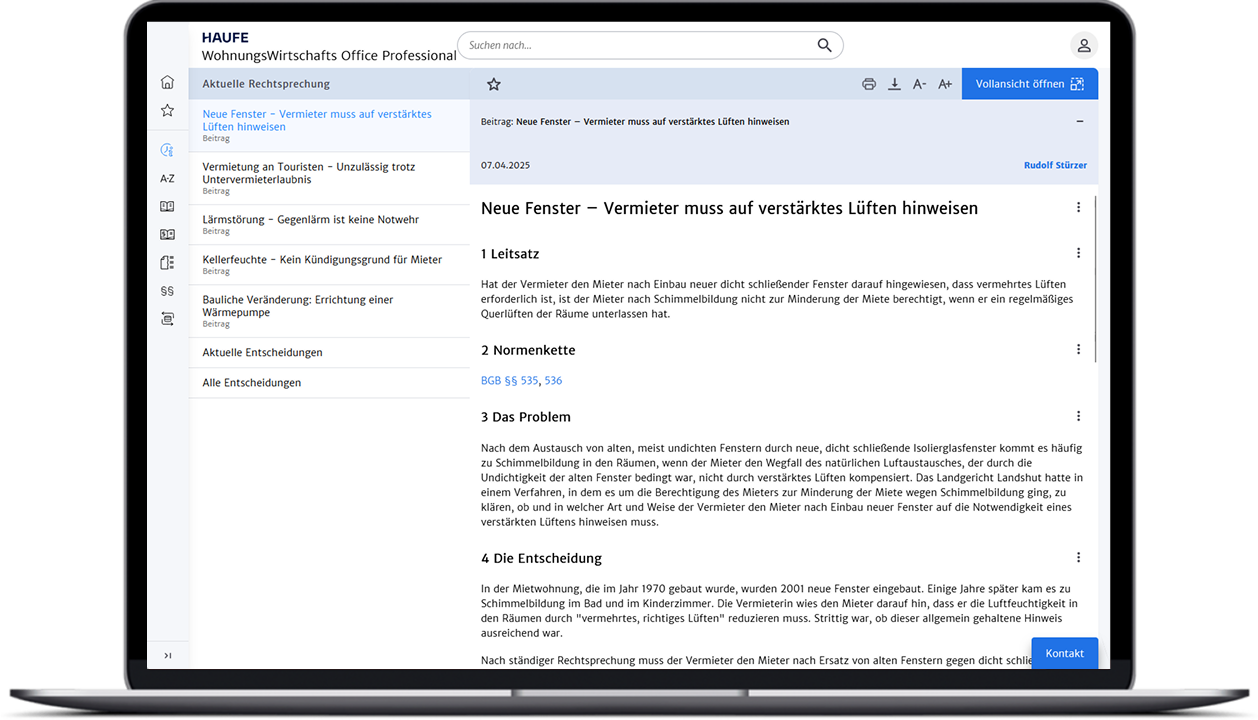
Task: Download the article
Action: pyautogui.click(x=895, y=84)
